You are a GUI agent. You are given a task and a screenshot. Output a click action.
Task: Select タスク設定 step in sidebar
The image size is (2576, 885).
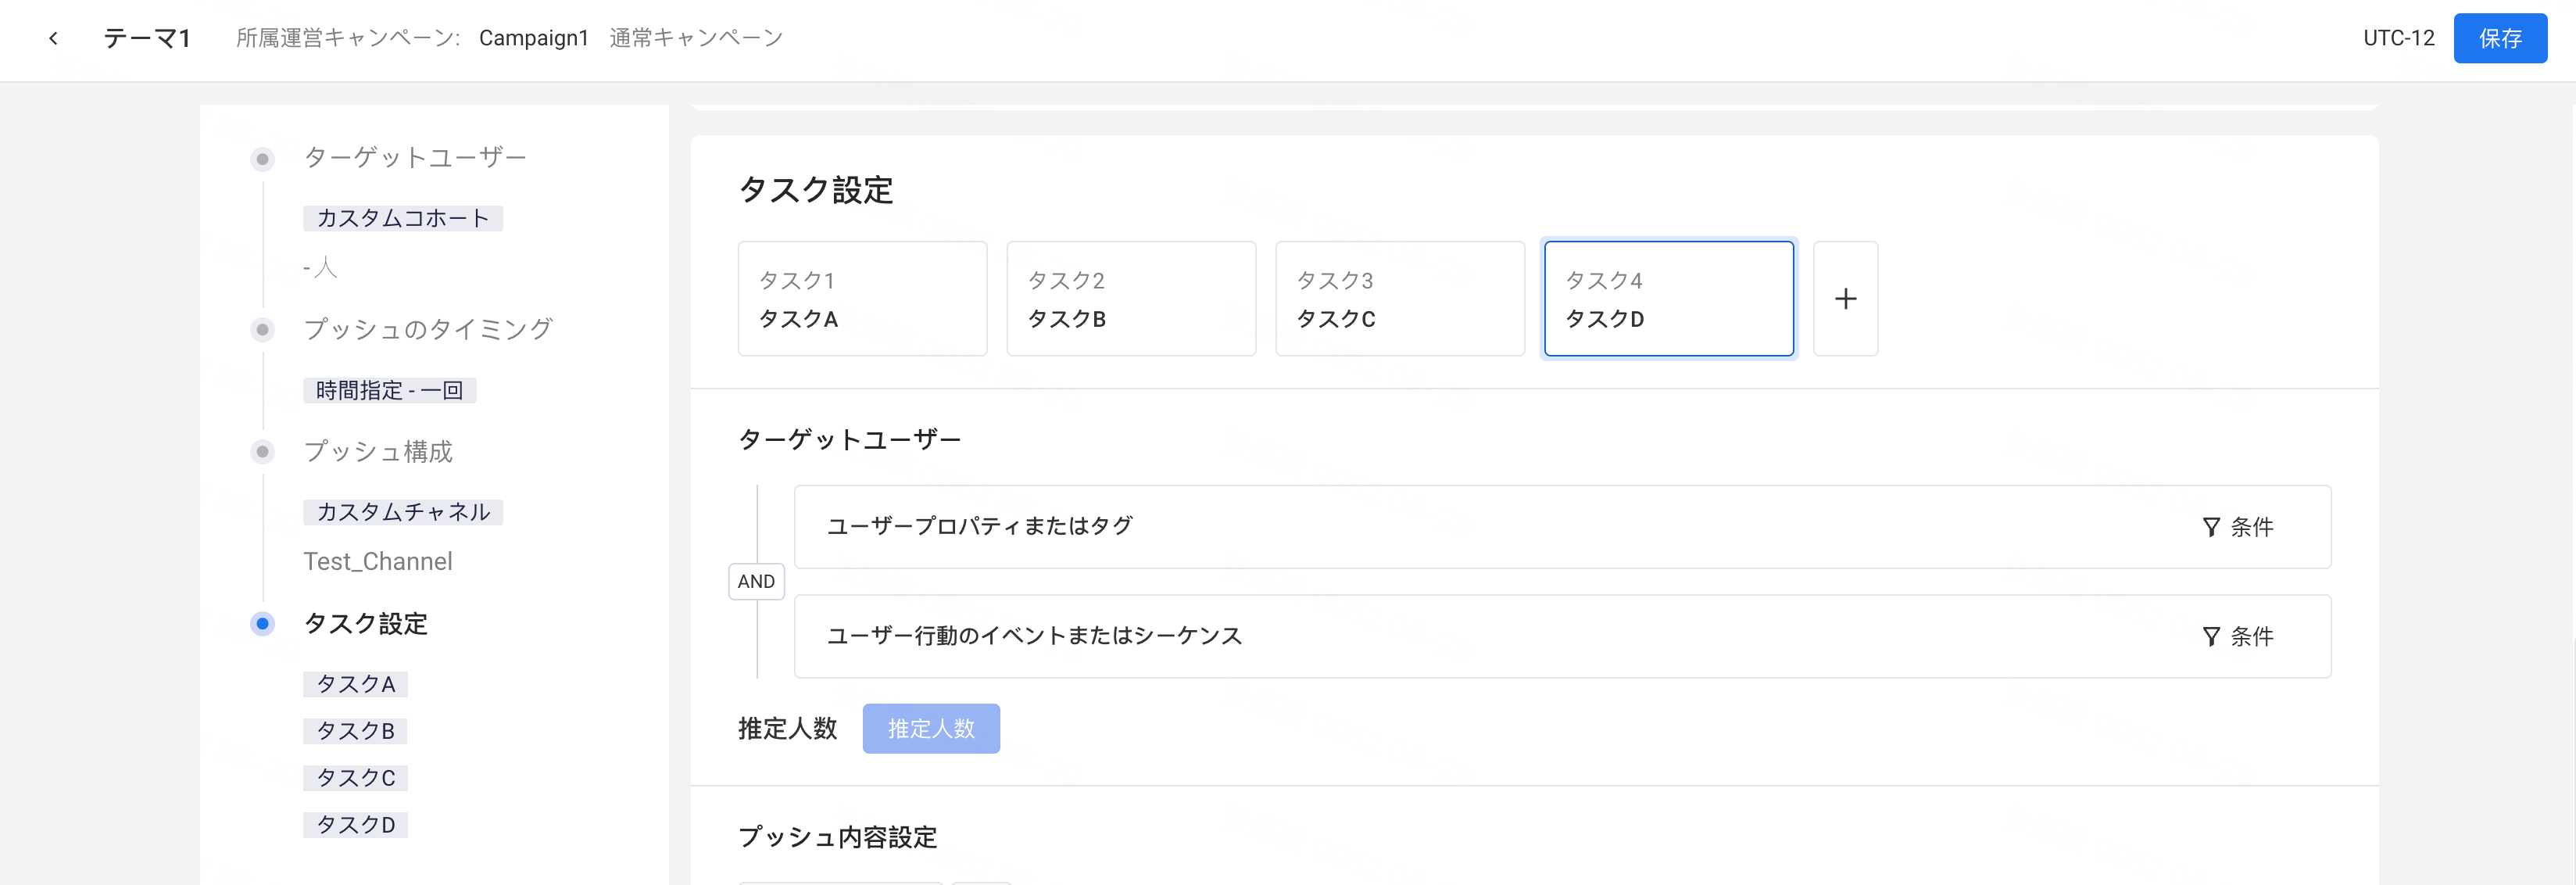tap(366, 623)
